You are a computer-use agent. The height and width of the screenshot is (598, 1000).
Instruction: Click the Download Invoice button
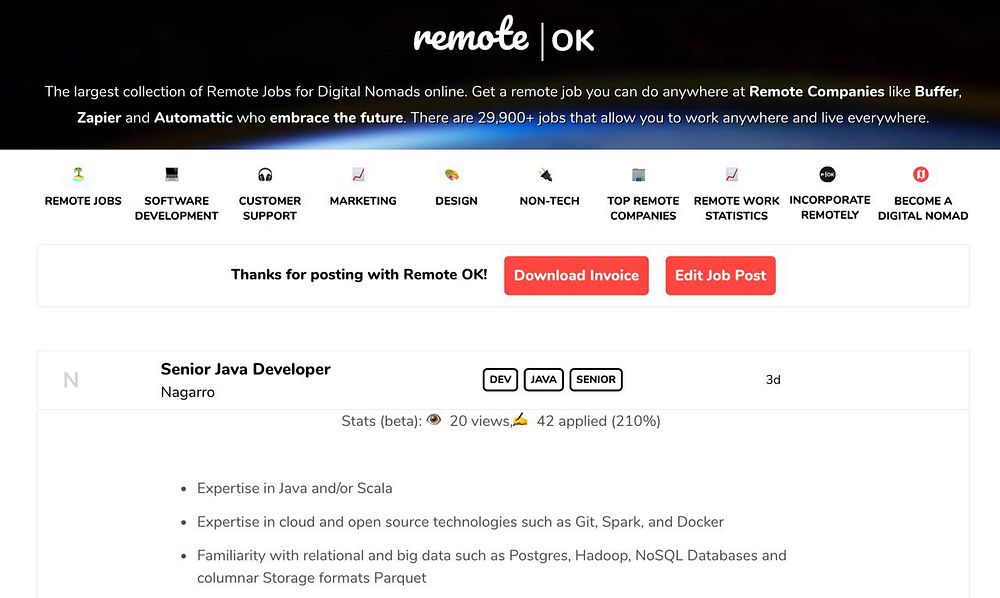pos(576,275)
